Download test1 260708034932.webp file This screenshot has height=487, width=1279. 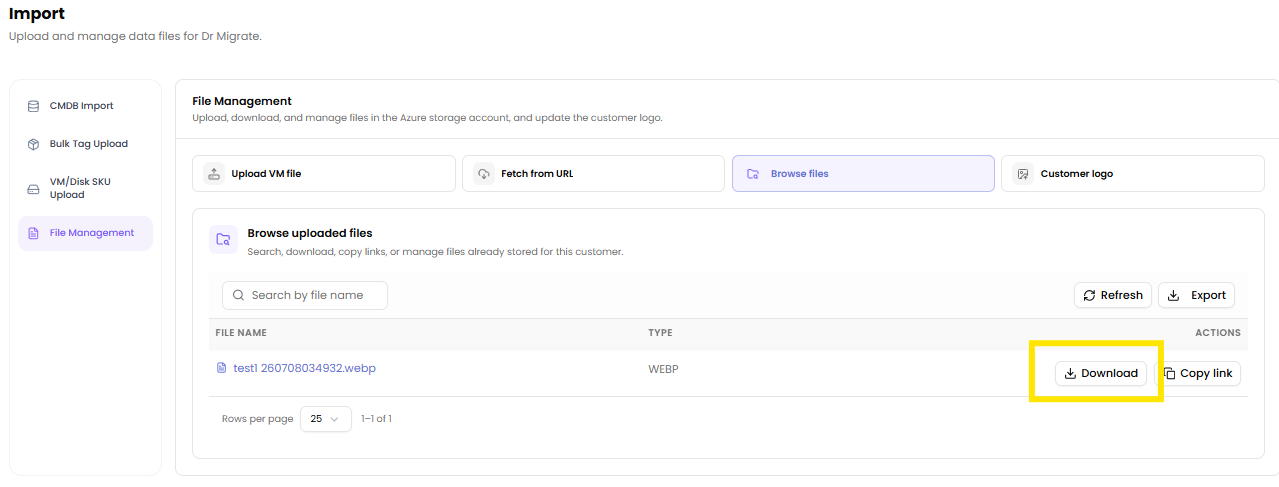(1101, 373)
